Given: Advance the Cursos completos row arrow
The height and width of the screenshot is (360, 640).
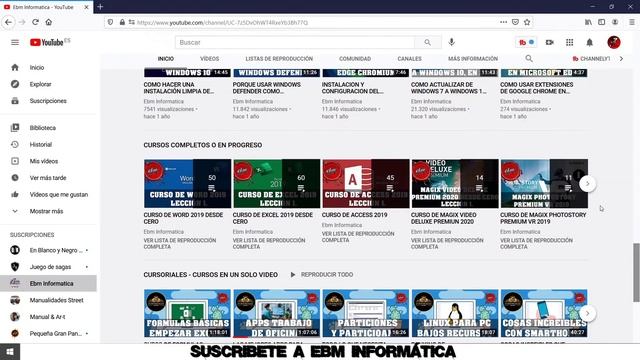Looking at the screenshot, I should point(587,184).
